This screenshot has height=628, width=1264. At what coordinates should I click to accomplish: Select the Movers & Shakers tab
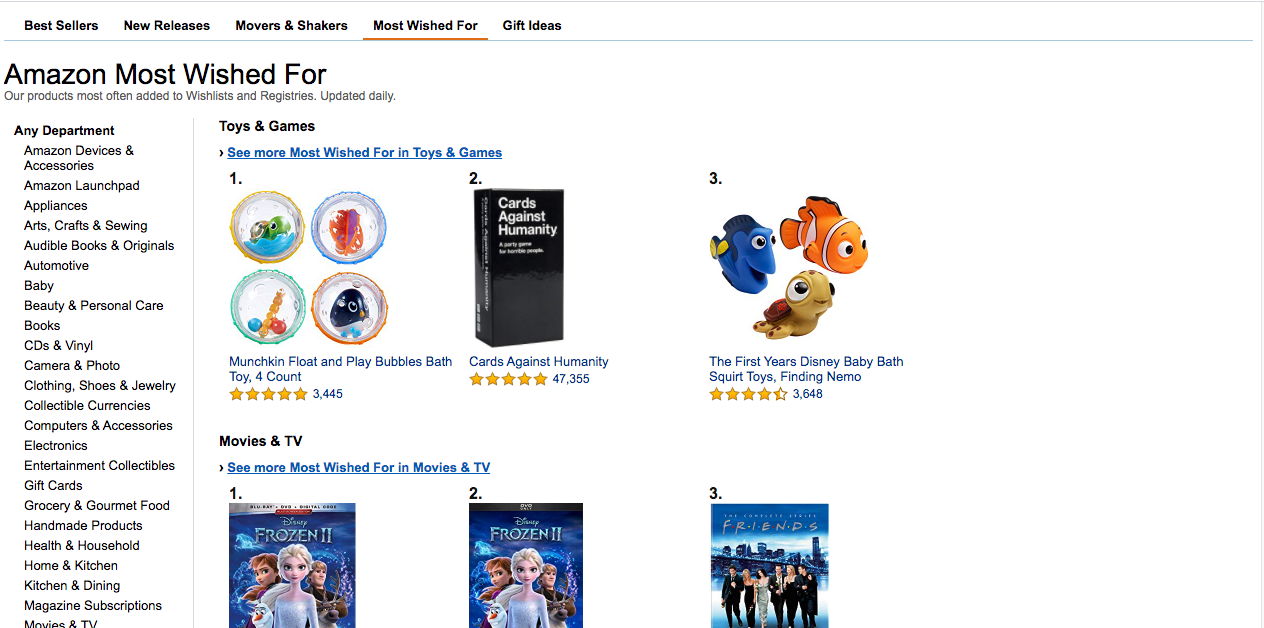coord(291,25)
